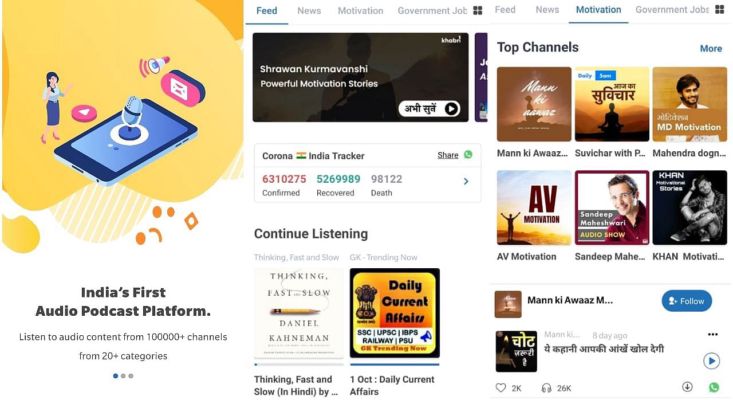
Task: Like the post with heart icon
Action: point(501,387)
